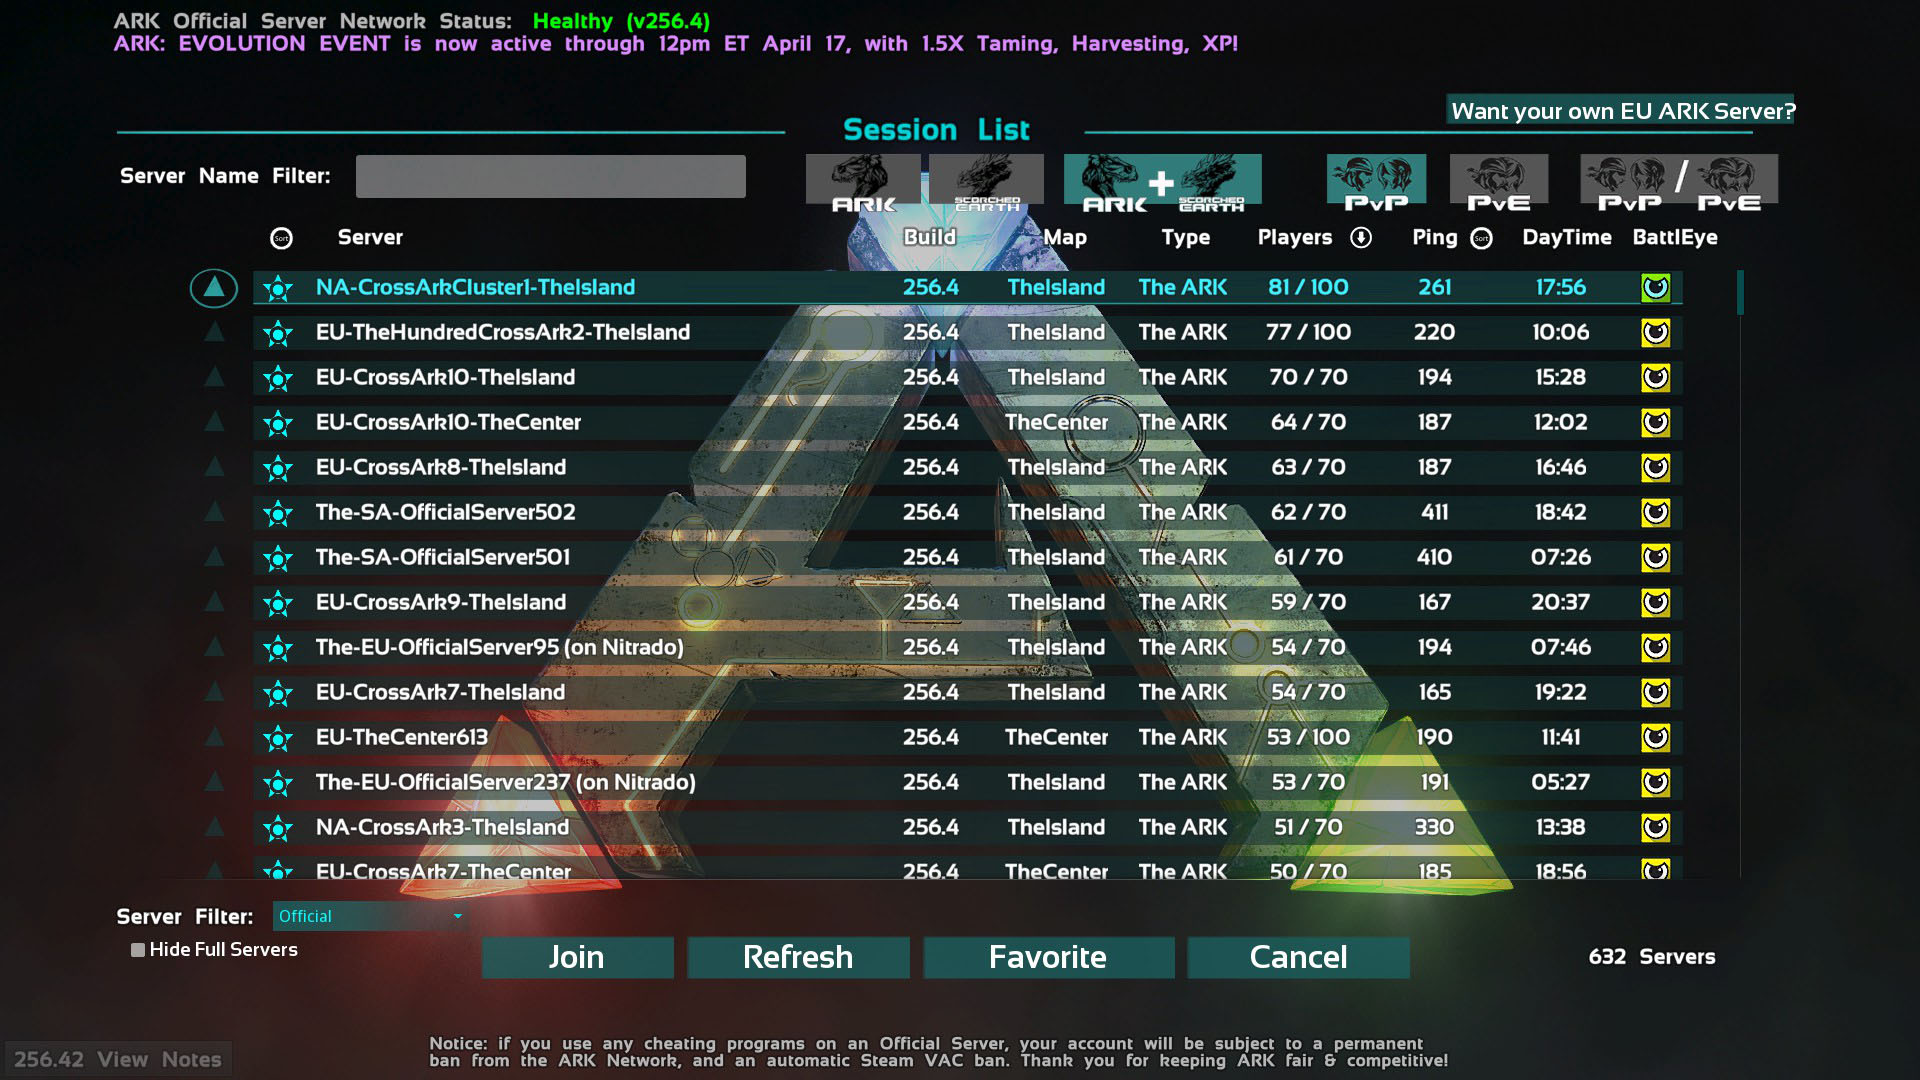Cancel out of the session list
The height and width of the screenshot is (1080, 1920).
pos(1298,957)
